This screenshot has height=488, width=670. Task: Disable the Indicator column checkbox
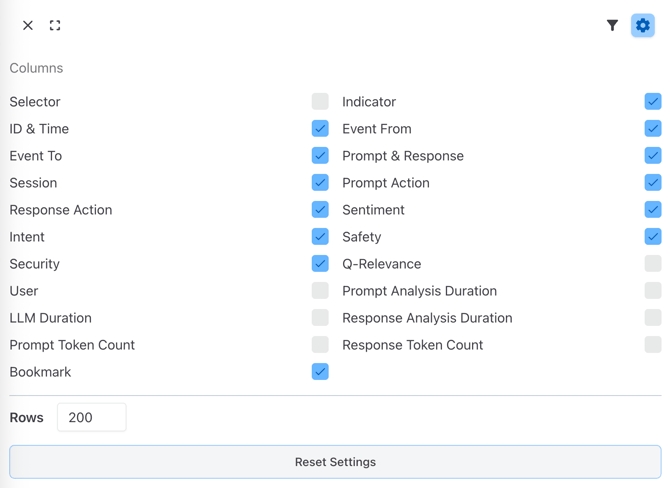tap(652, 101)
